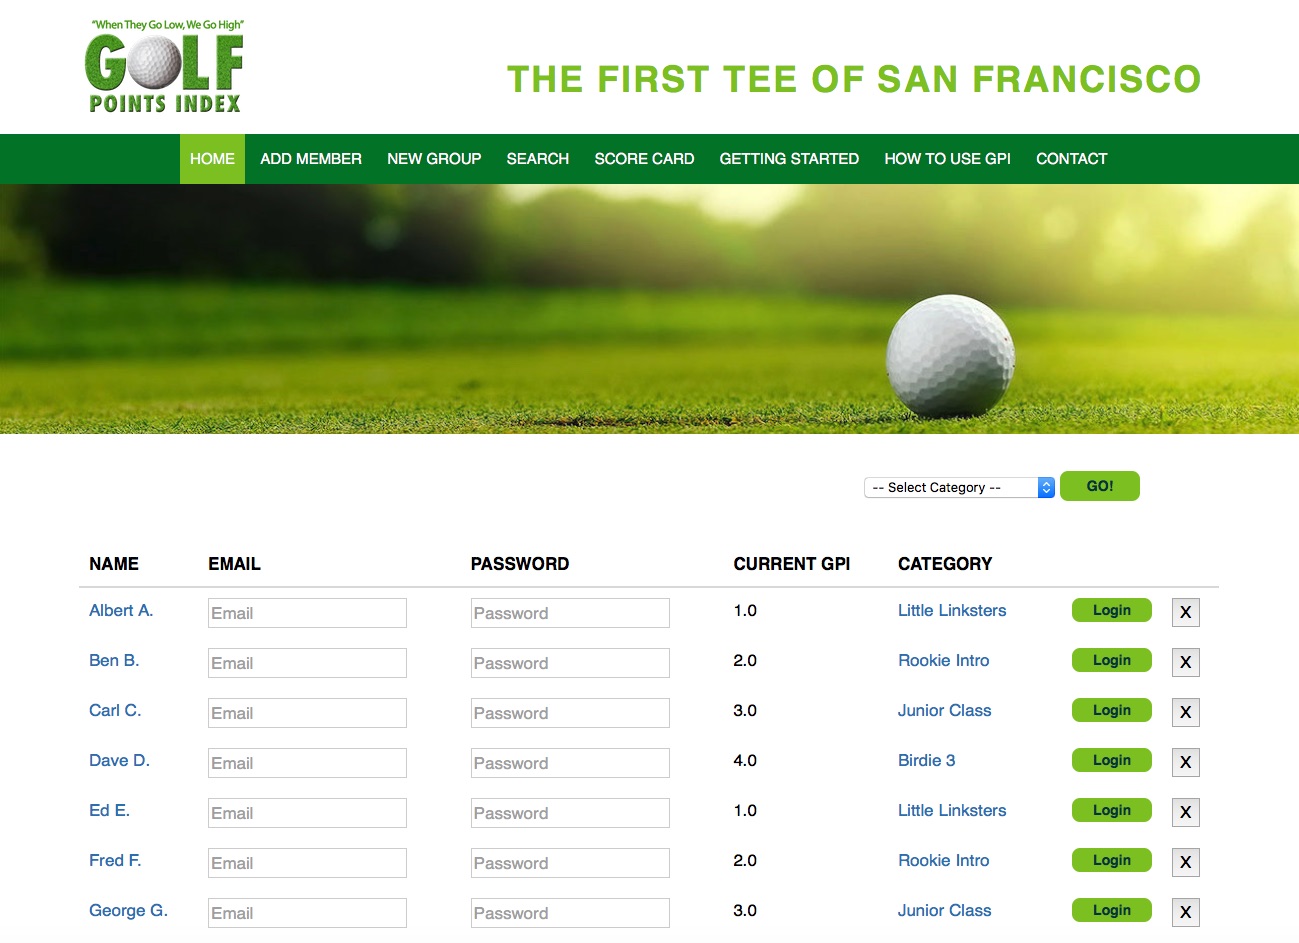Screen dimensions: 1299x943
Task: Focus the Password field for Albert A.
Action: 570,613
